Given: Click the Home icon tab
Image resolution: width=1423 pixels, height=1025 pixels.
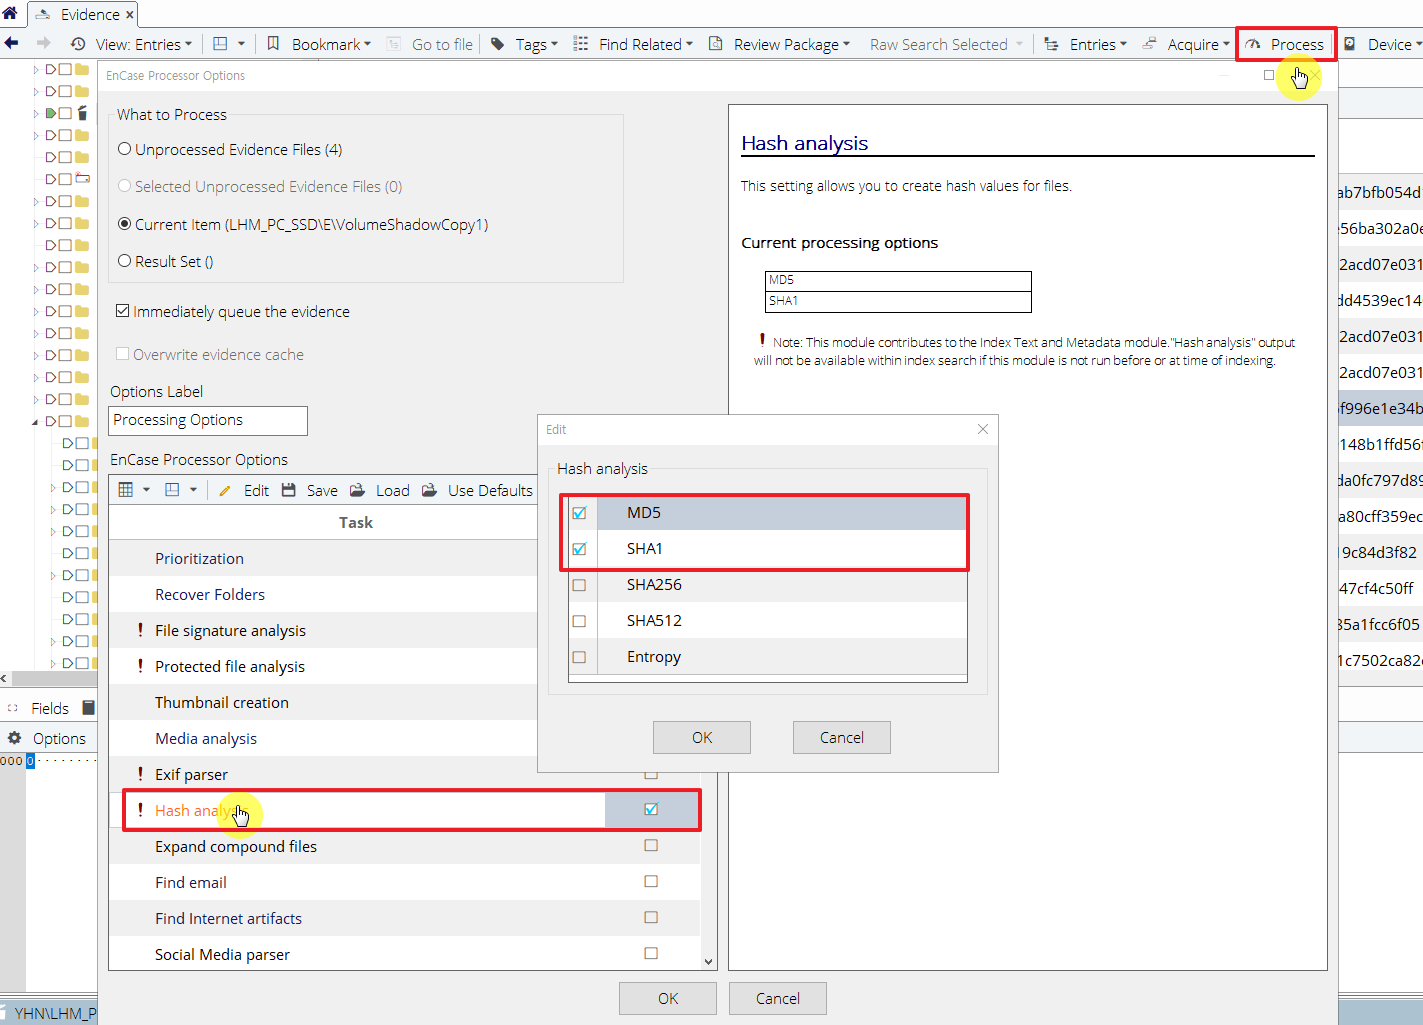Looking at the screenshot, I should [10, 13].
